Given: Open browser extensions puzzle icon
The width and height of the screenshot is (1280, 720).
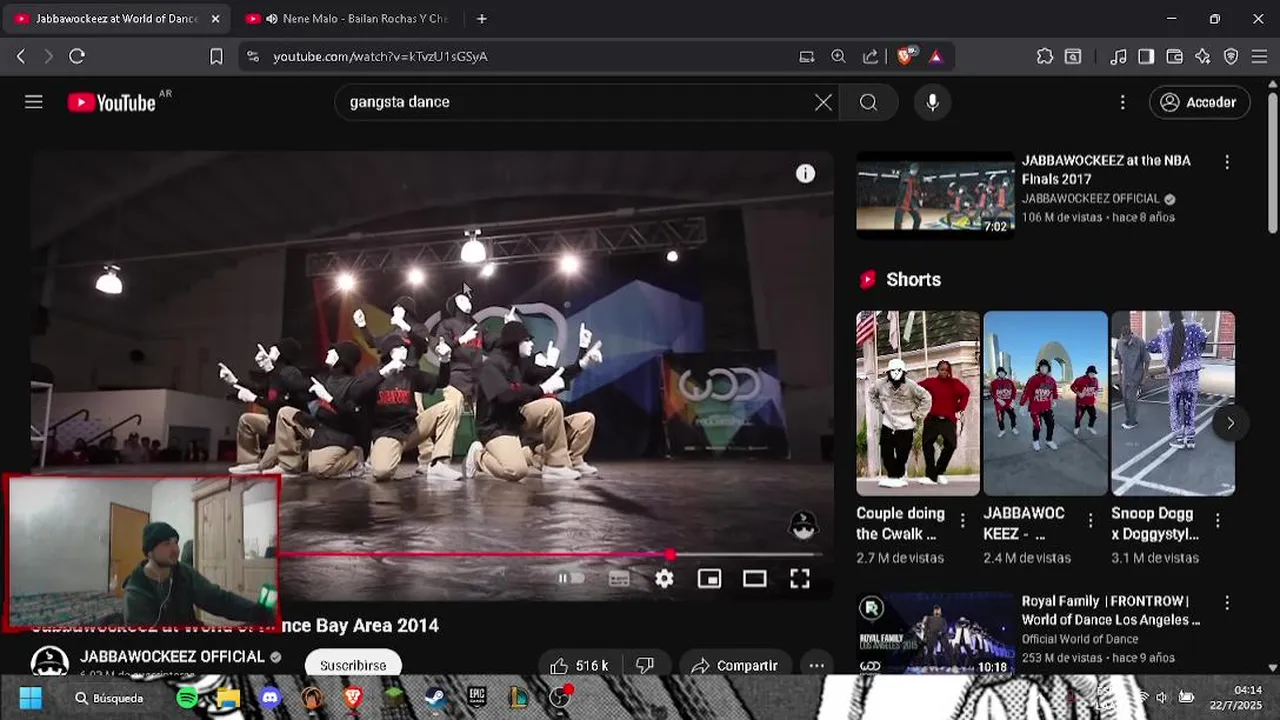Looking at the screenshot, I should coord(1045,57).
